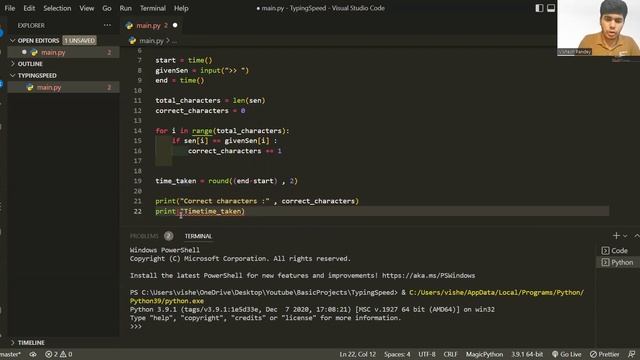Select the Code terminal instance
This screenshot has width=640, height=360.
pos(615,251)
